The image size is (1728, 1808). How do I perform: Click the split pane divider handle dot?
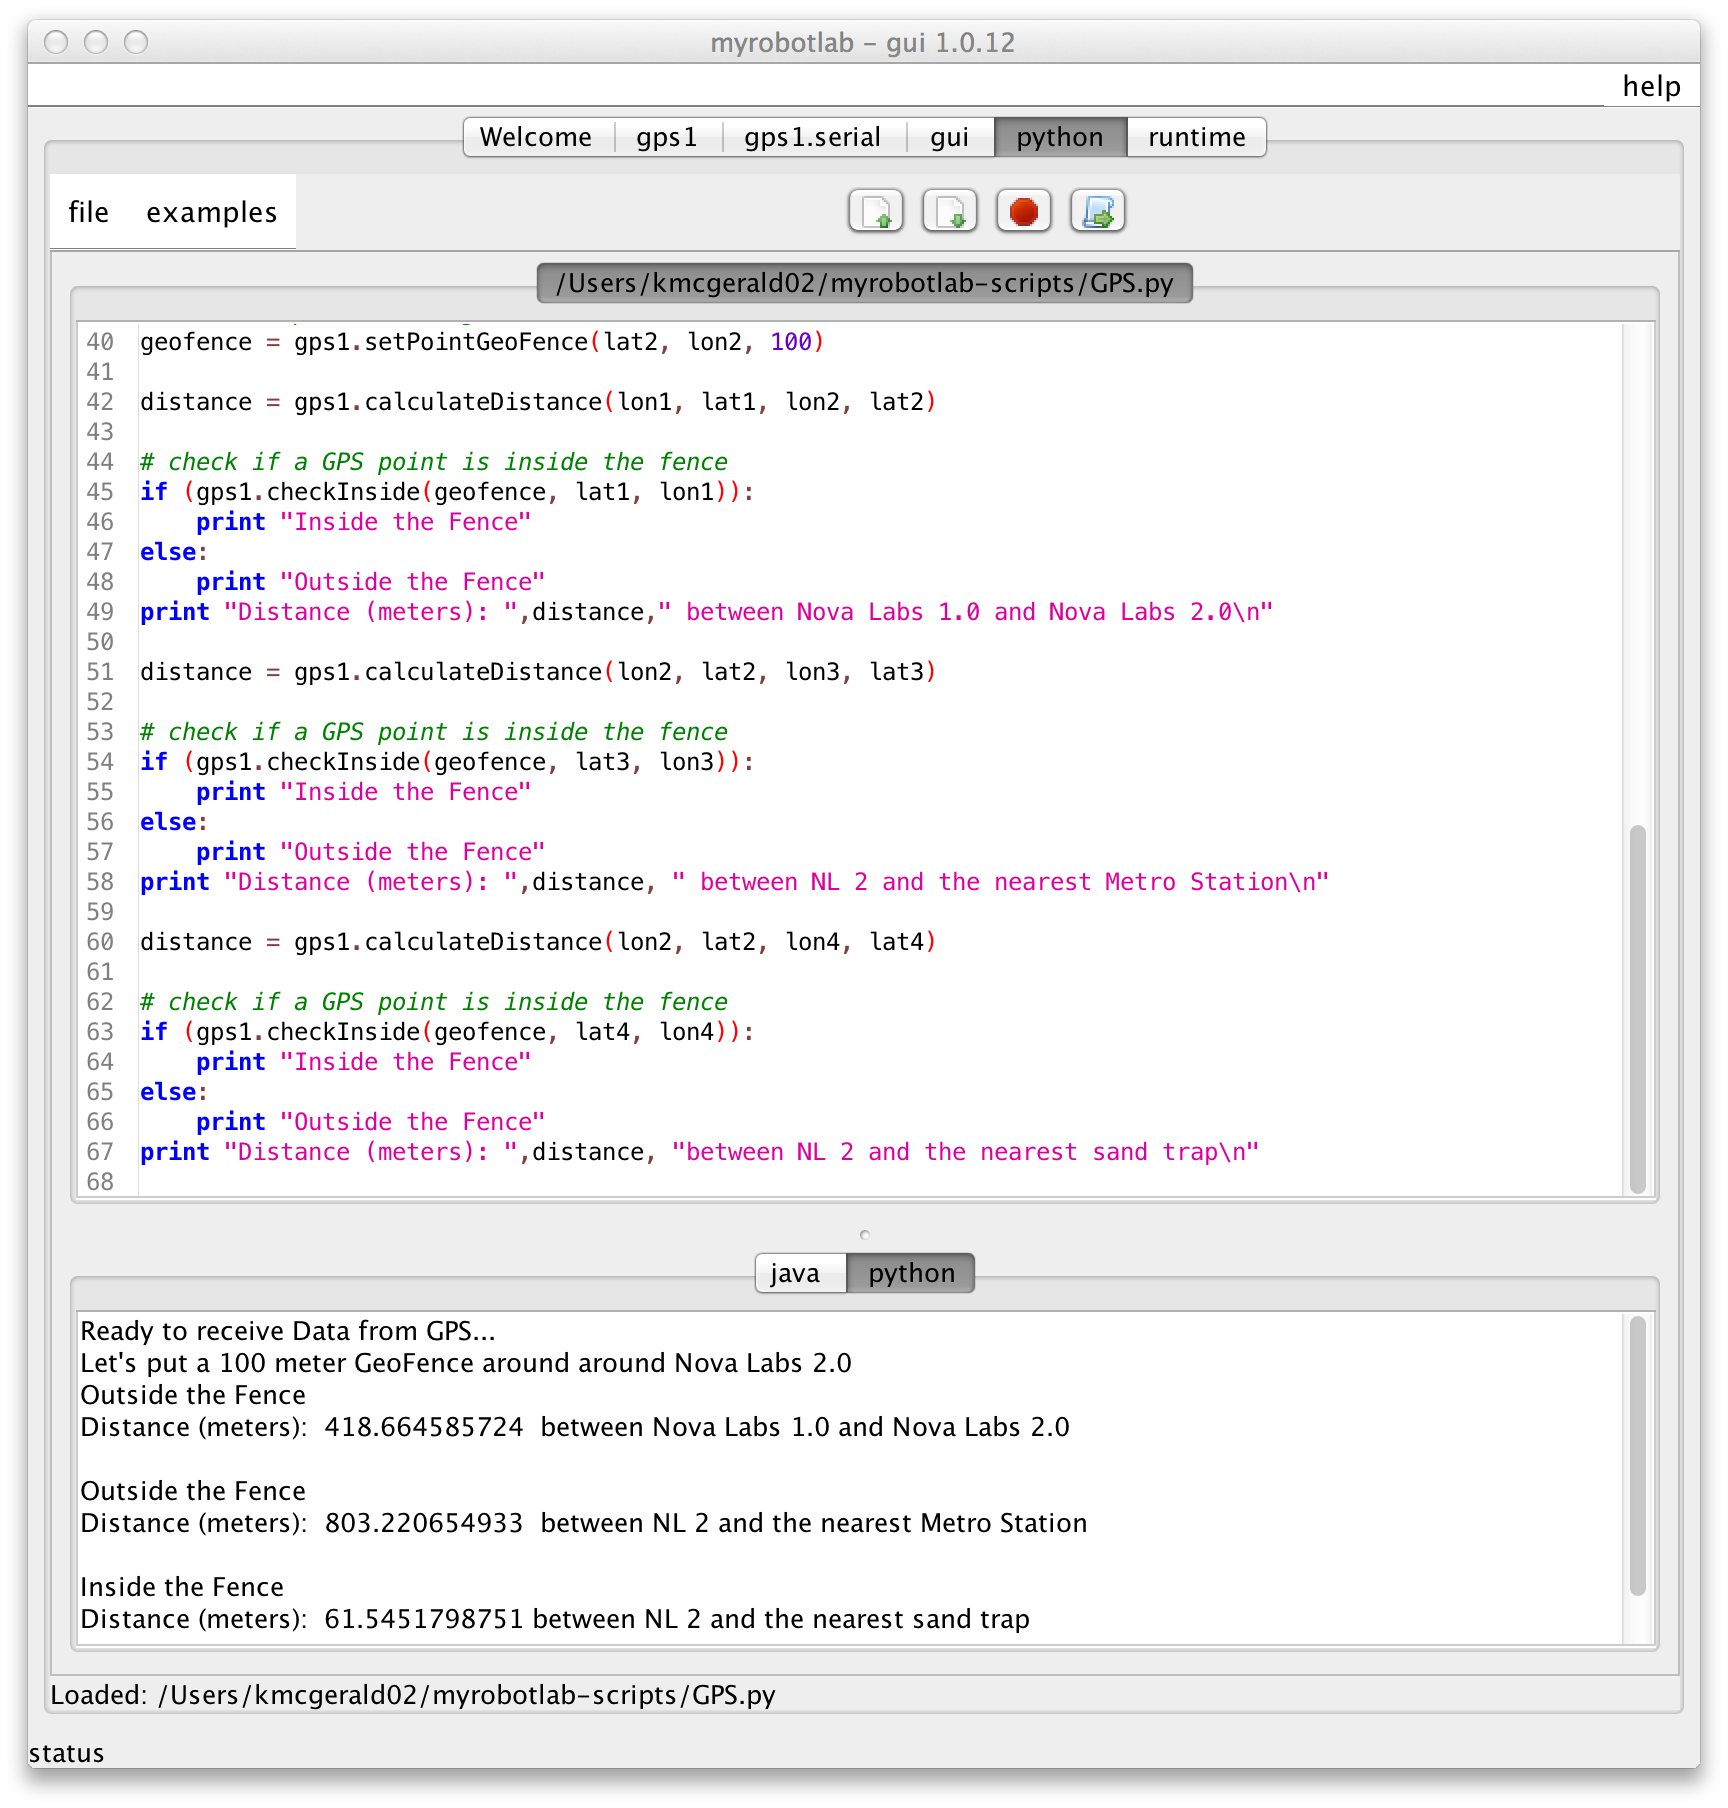(x=865, y=1235)
